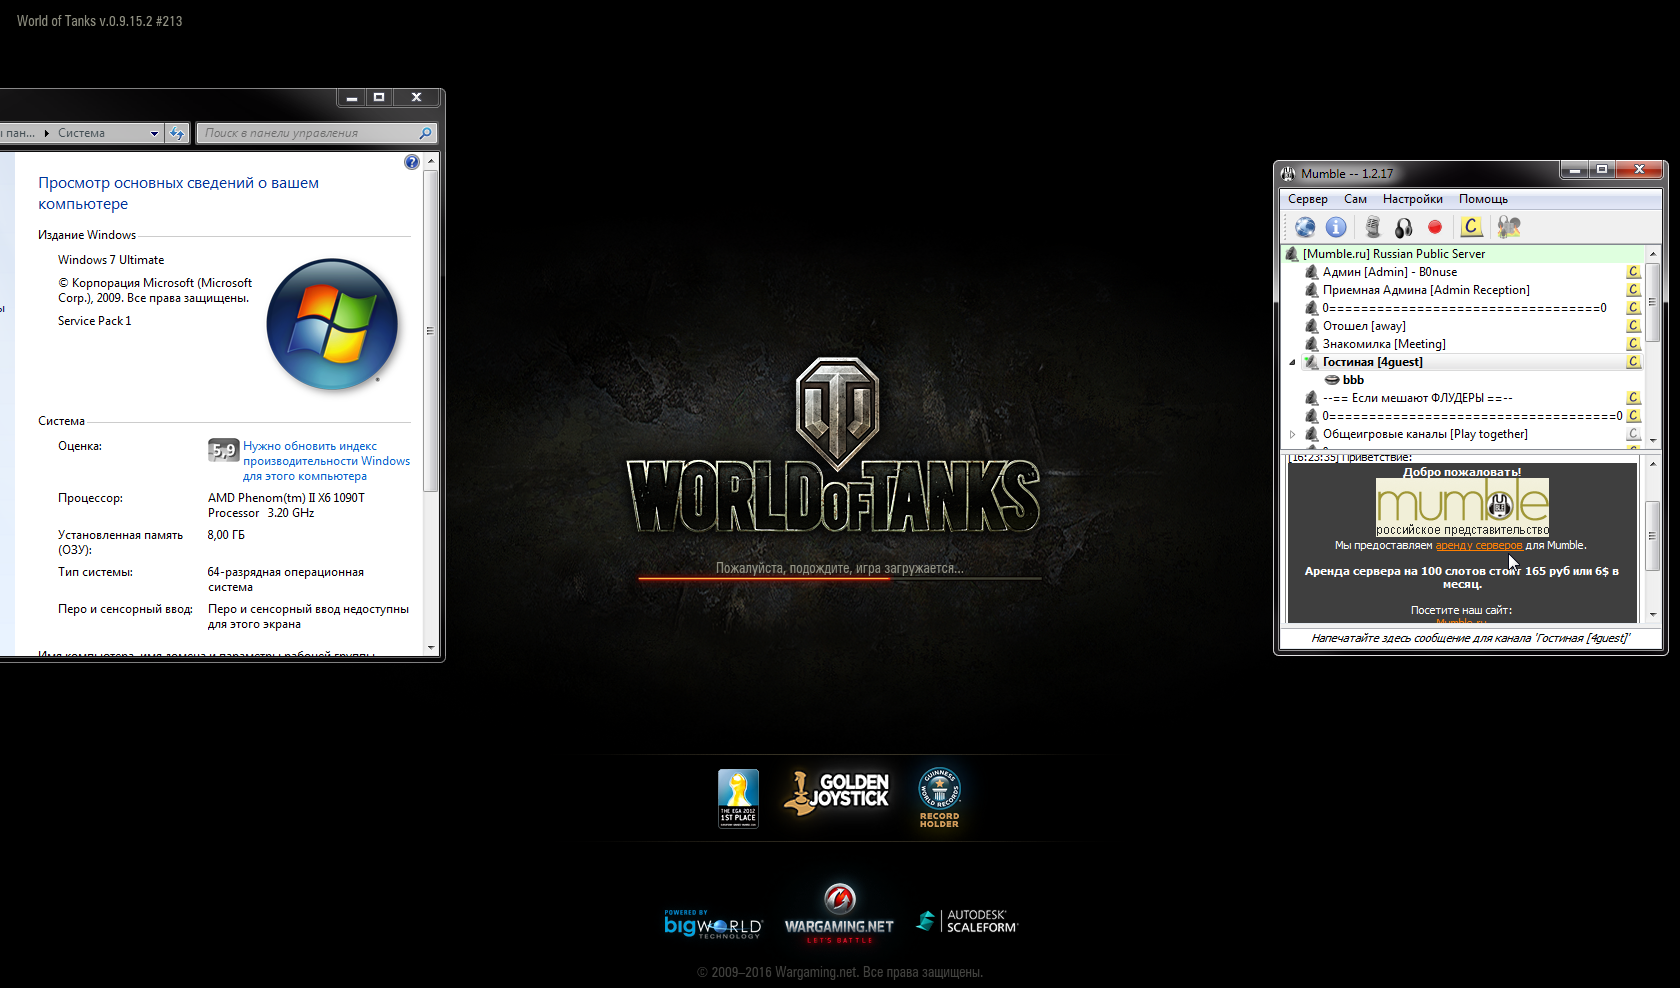Open server Information via blue info icon
The width and height of the screenshot is (1680, 988).
[x=1336, y=227]
